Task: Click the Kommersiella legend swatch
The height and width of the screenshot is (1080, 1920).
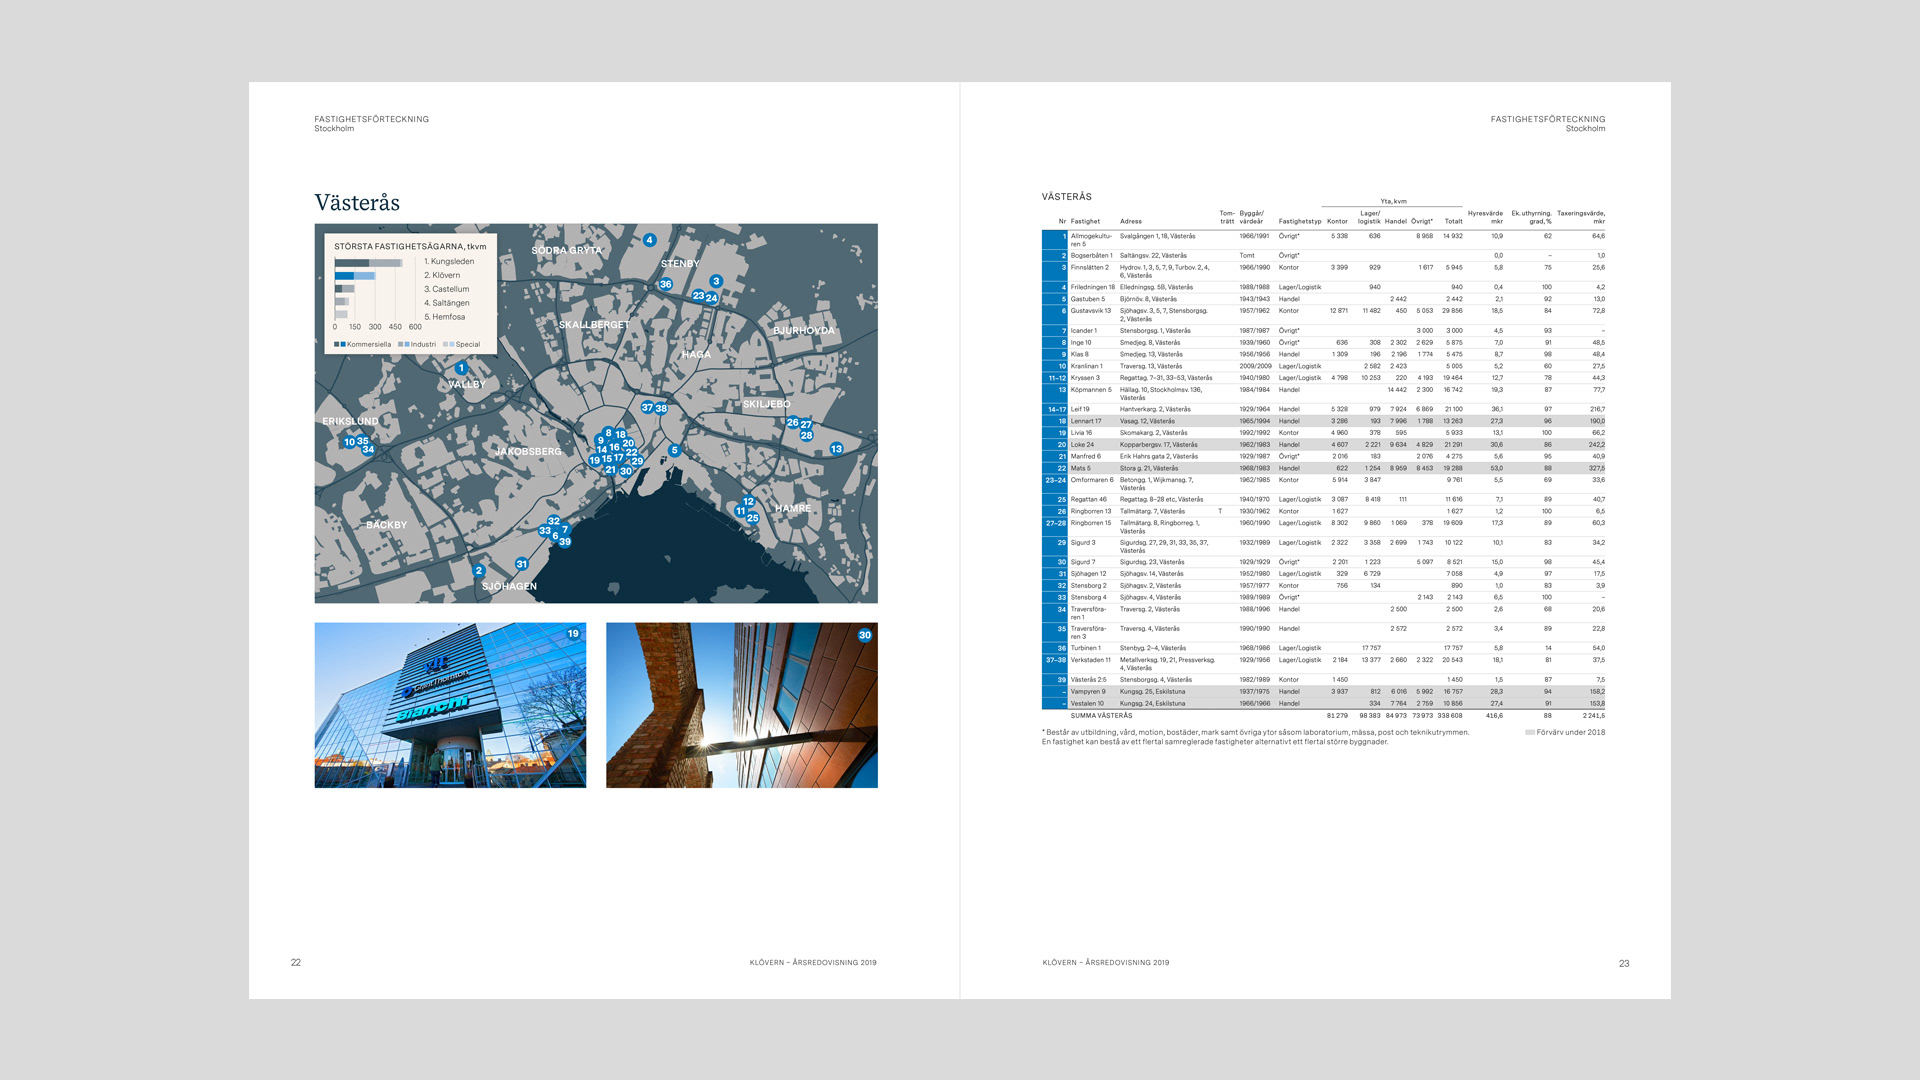Action: click(x=340, y=344)
